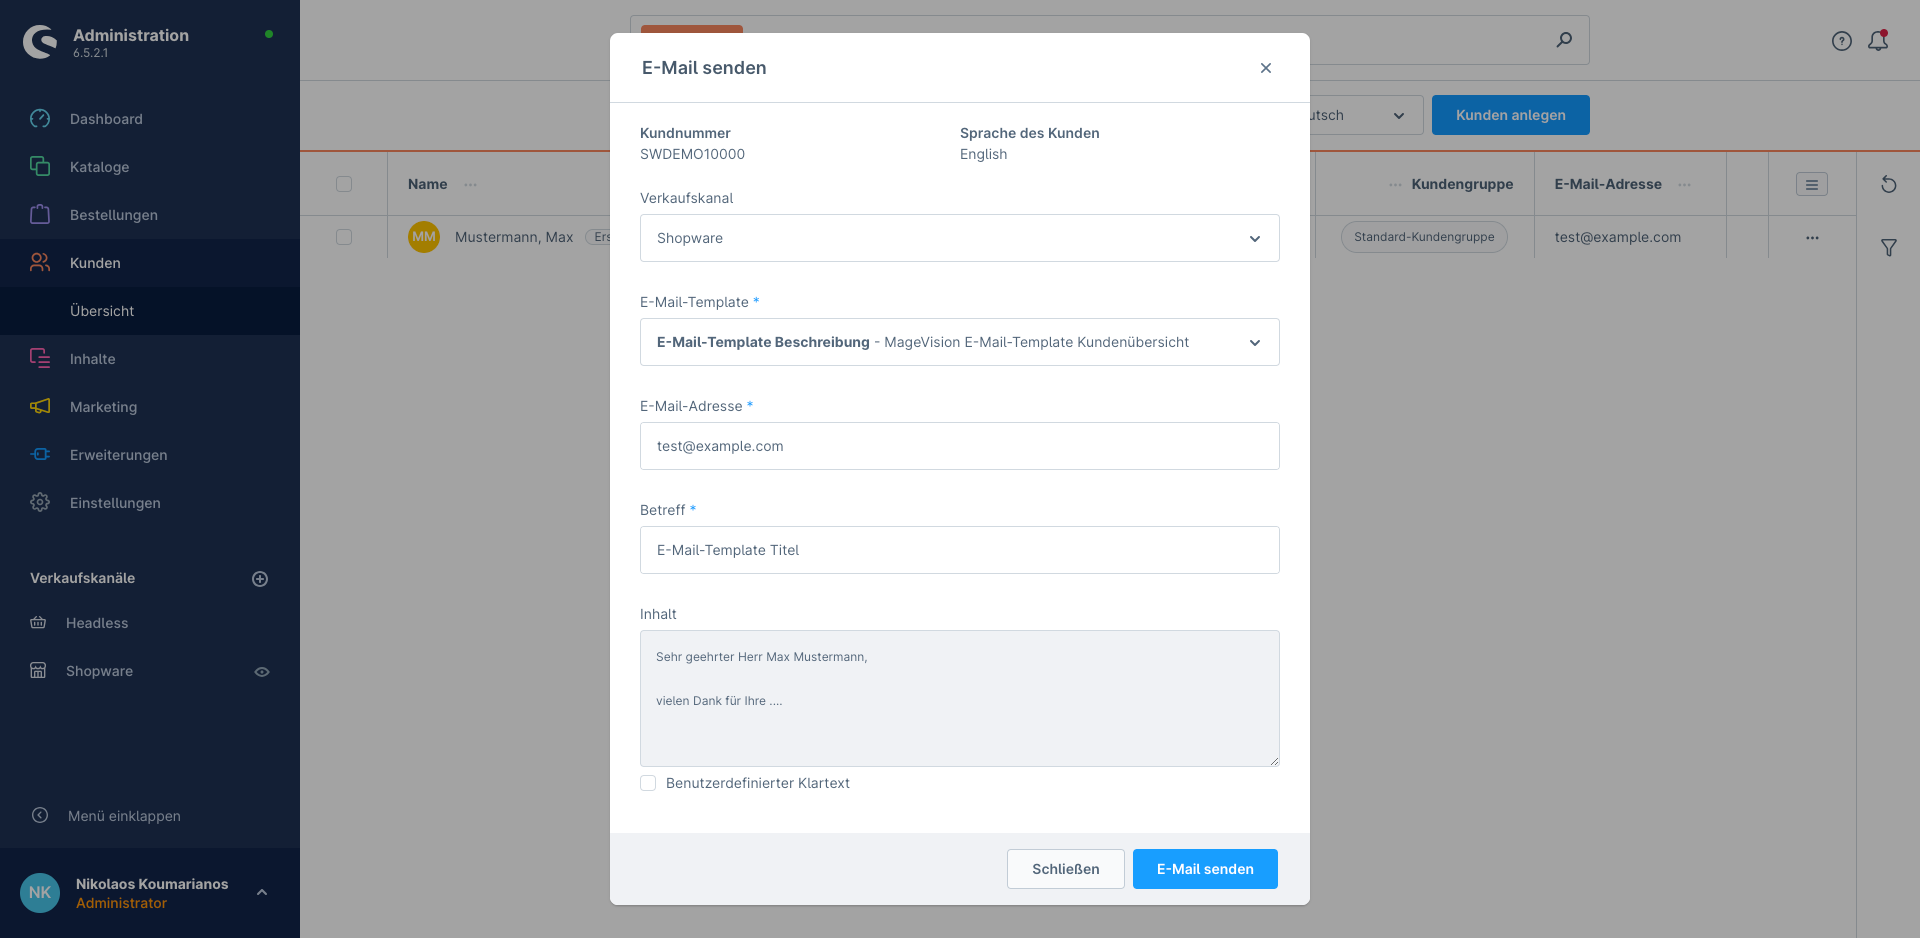The image size is (1920, 938).
Task: Open the Dashboard menu icon
Action: point(40,119)
